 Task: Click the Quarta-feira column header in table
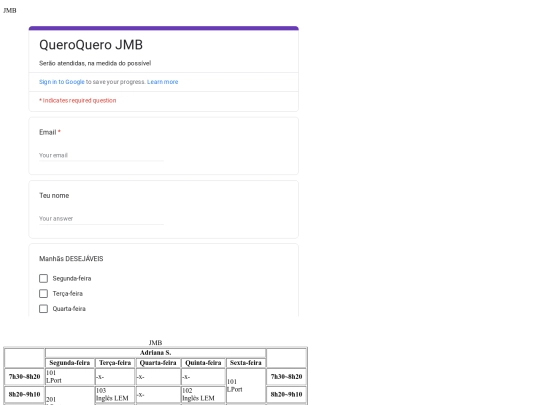pos(158,363)
